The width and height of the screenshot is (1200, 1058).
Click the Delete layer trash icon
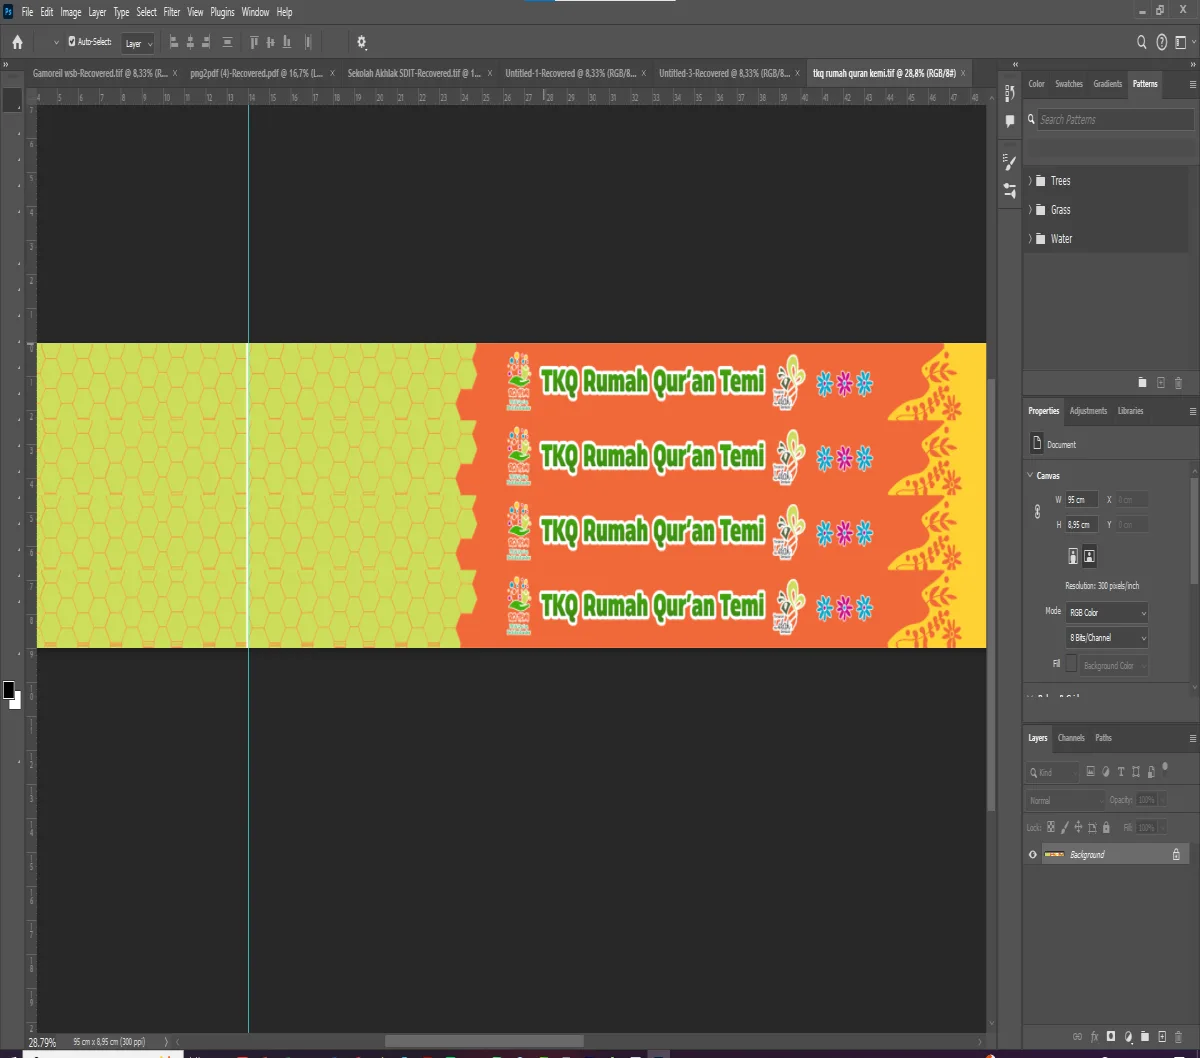click(x=1178, y=1037)
